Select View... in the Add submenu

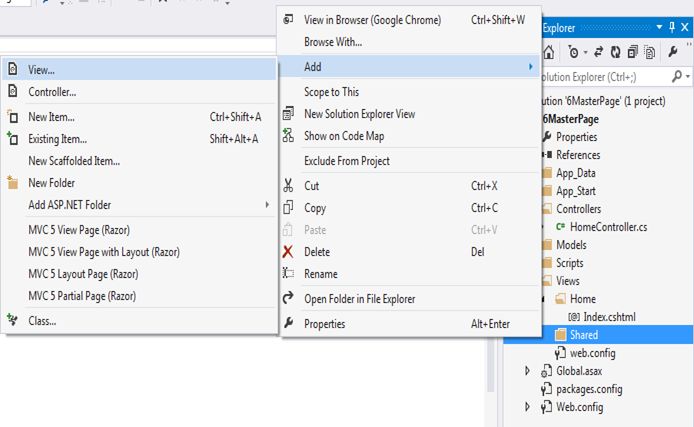tap(140, 69)
